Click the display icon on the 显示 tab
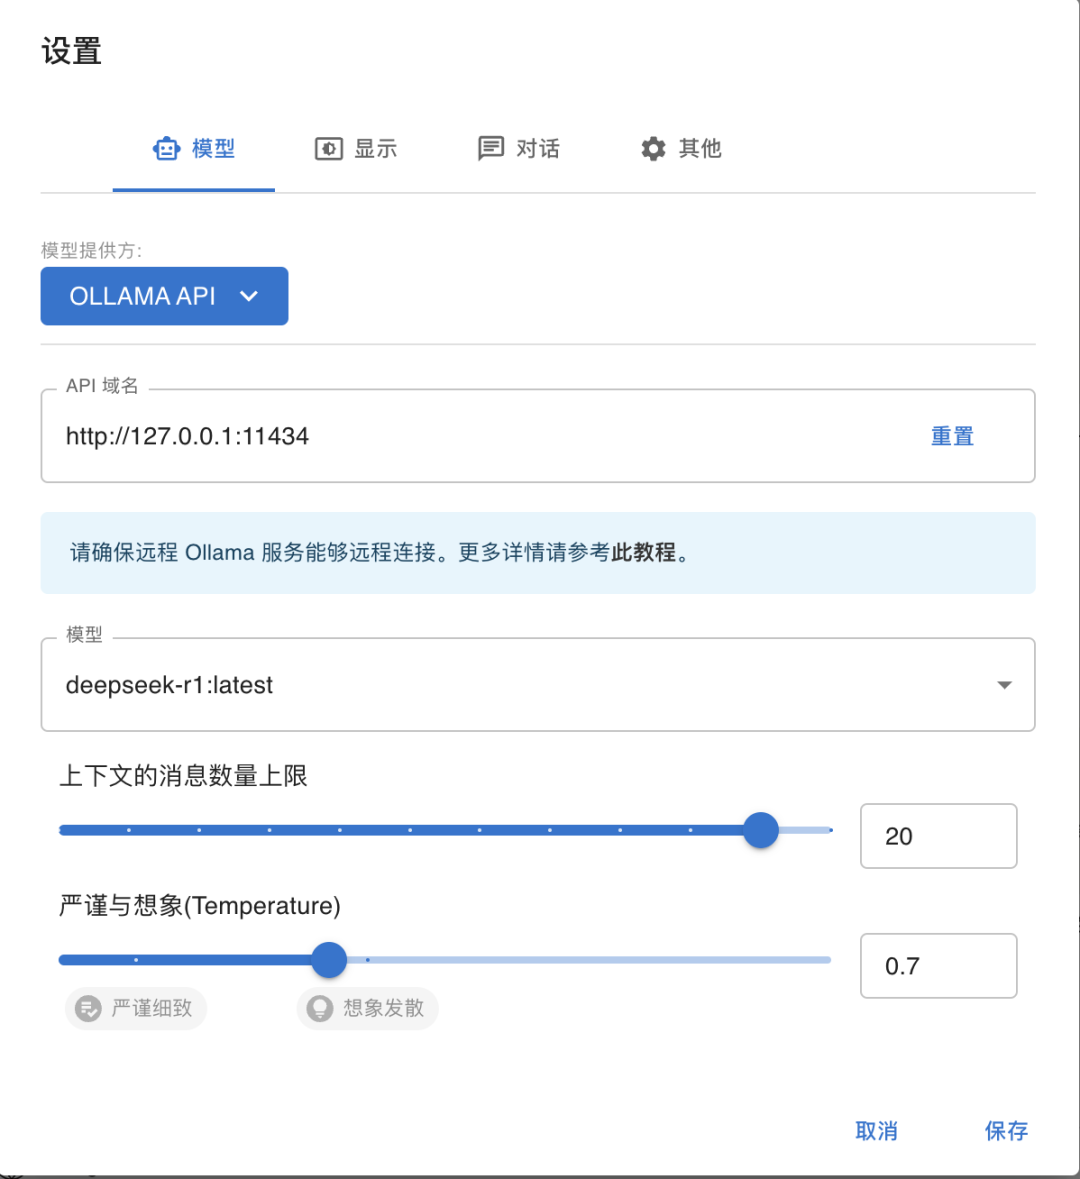This screenshot has width=1080, height=1179. click(x=329, y=147)
